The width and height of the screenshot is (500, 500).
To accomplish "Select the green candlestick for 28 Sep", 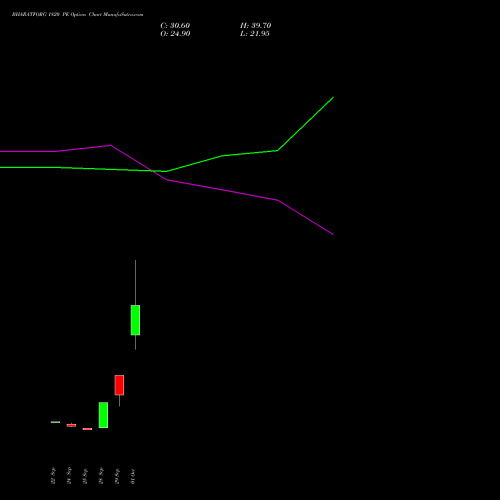I will (103, 415).
